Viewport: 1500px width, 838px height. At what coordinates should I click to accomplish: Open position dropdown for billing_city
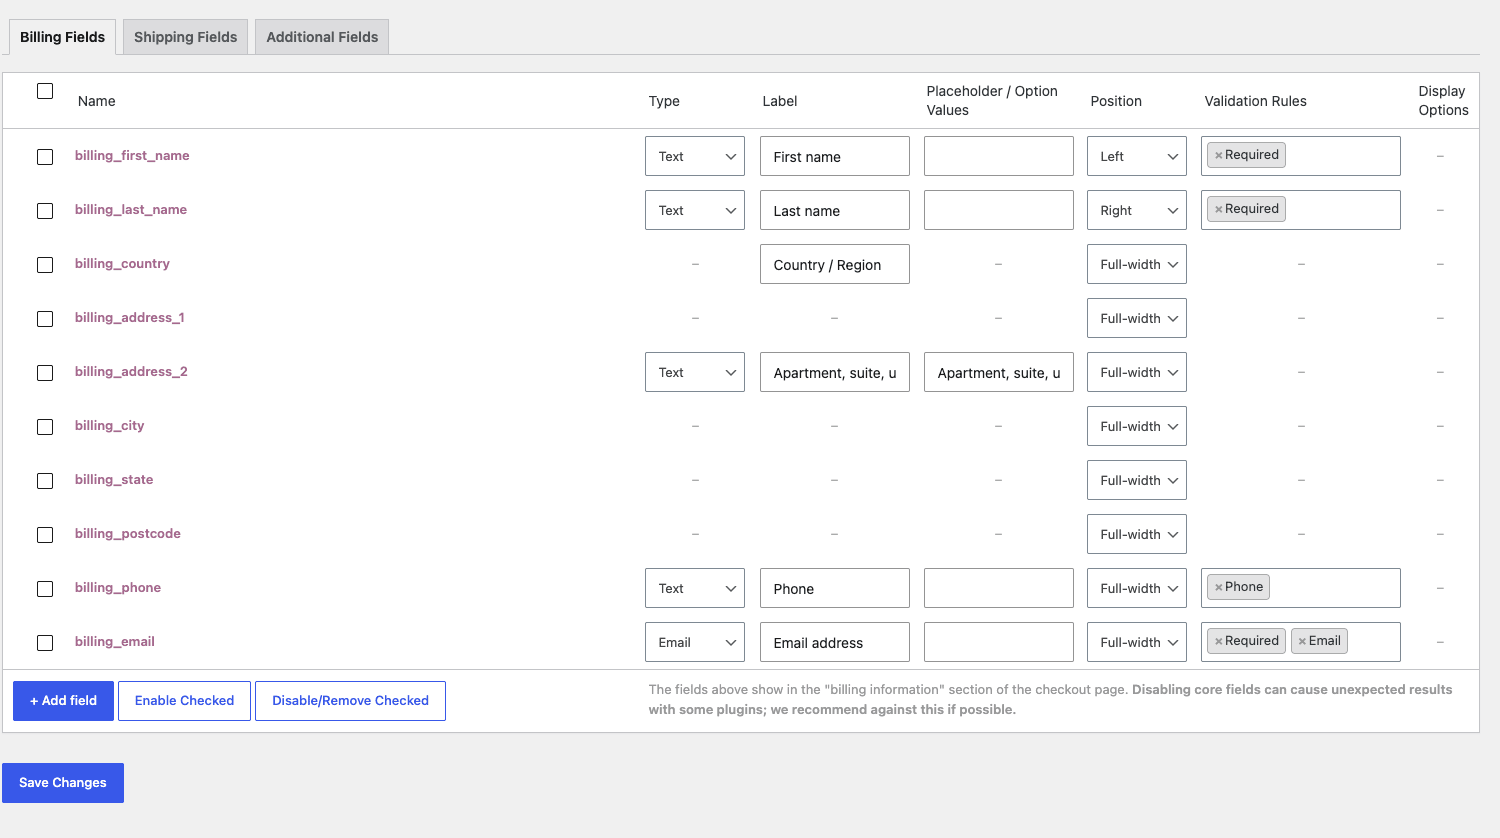click(x=1137, y=426)
